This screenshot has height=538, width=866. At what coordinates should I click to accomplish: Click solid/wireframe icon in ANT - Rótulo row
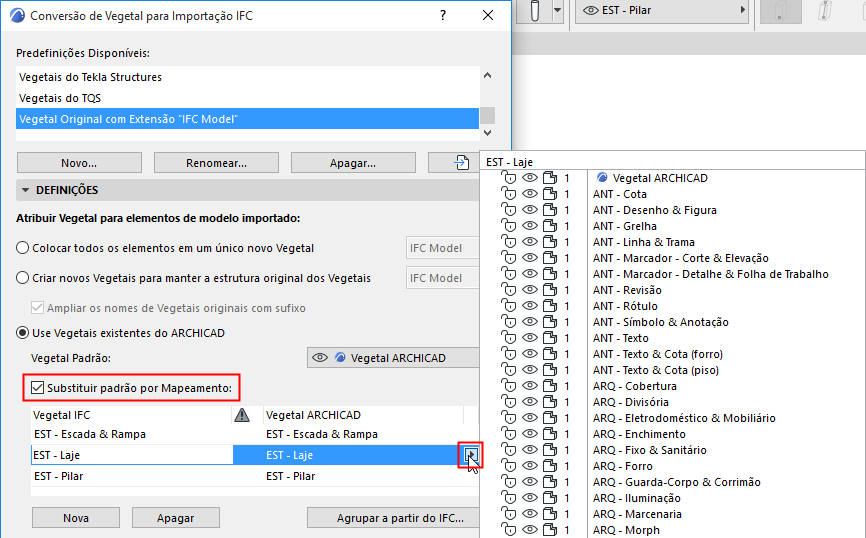[x=550, y=306]
